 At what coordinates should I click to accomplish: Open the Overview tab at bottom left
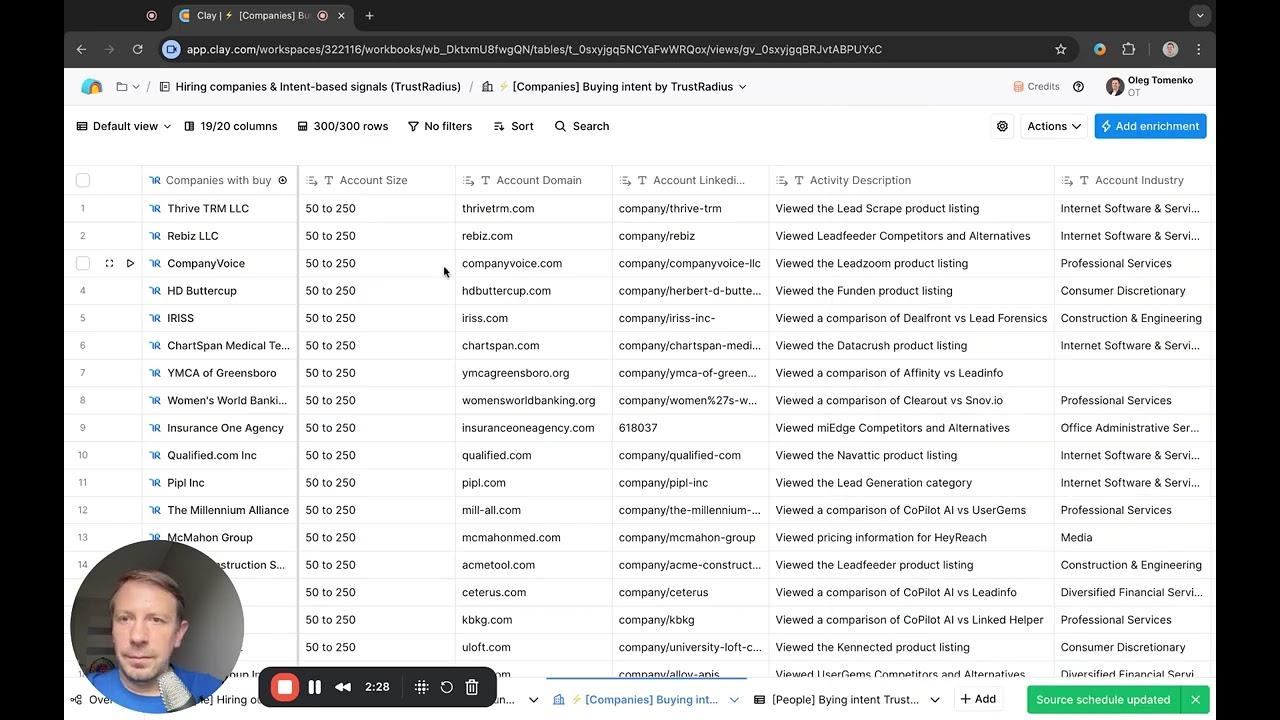tap(91, 700)
